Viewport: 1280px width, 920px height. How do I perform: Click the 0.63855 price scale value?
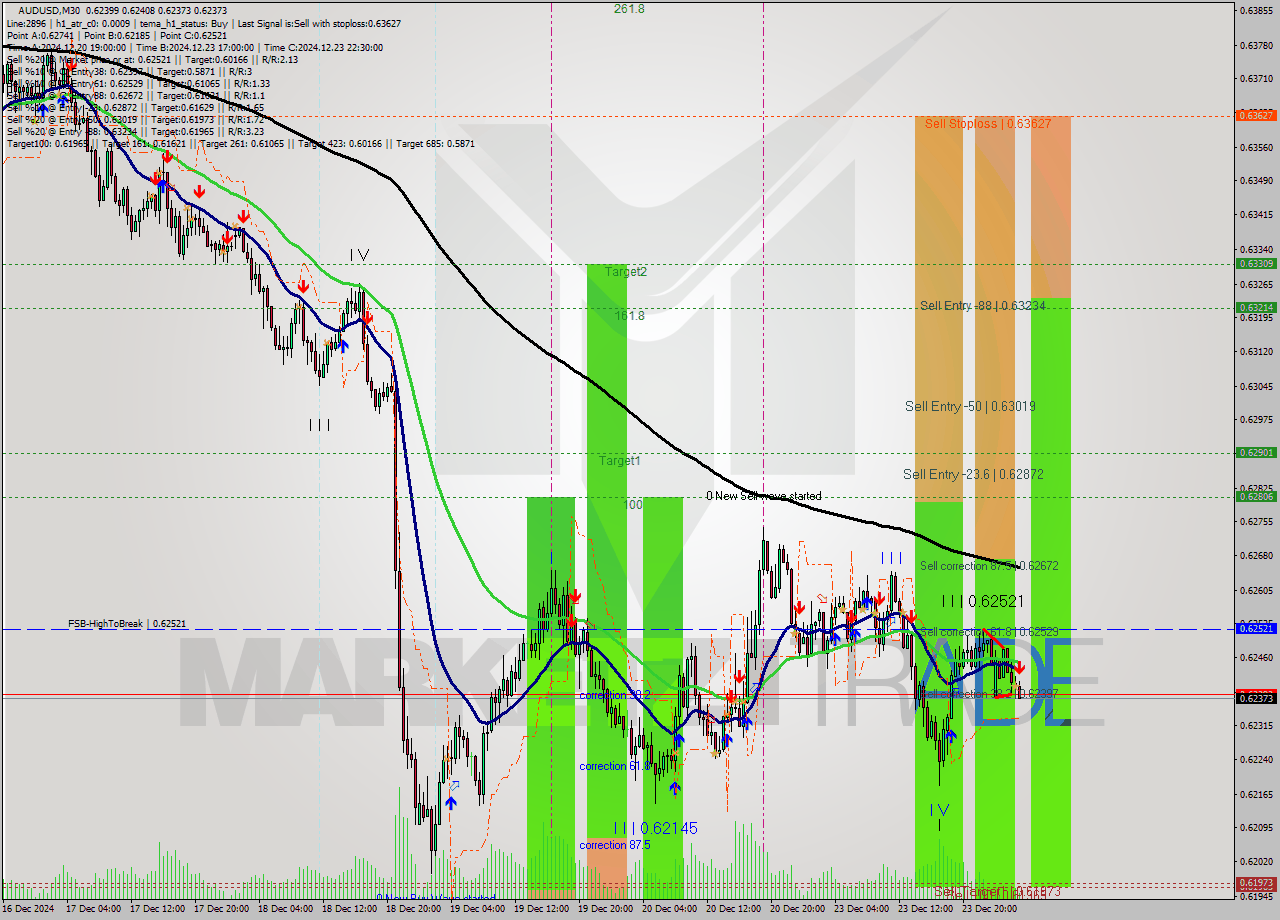[x=1256, y=10]
